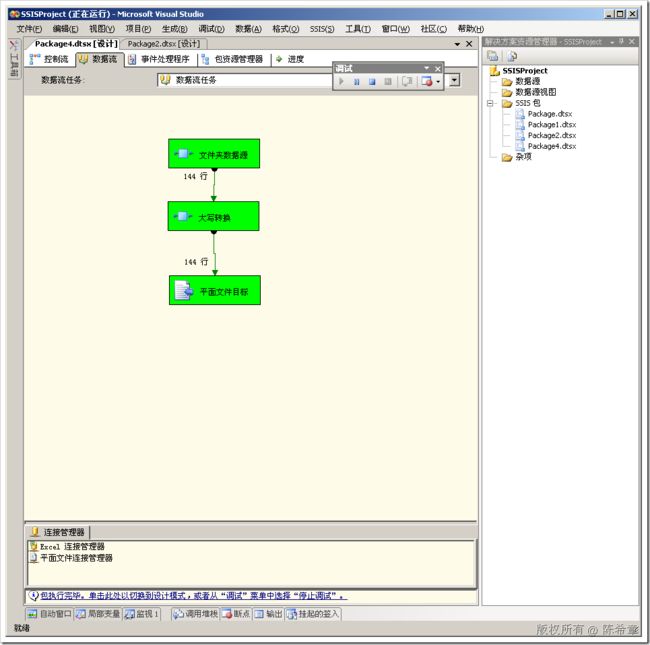This screenshot has height=645, width=650.
Task: Open the 数据(A) menu
Action: (x=248, y=29)
